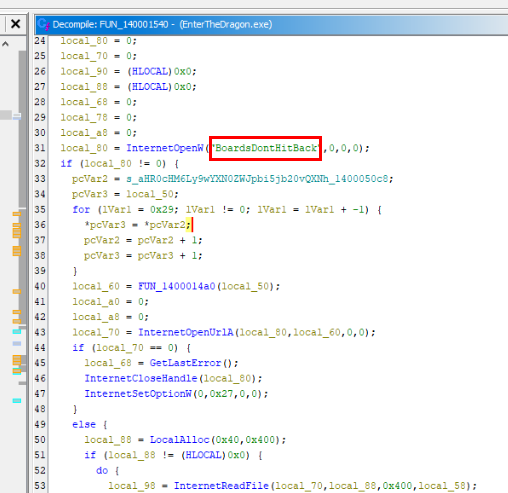Click InternetReadFile on line 53

click(x=221, y=486)
